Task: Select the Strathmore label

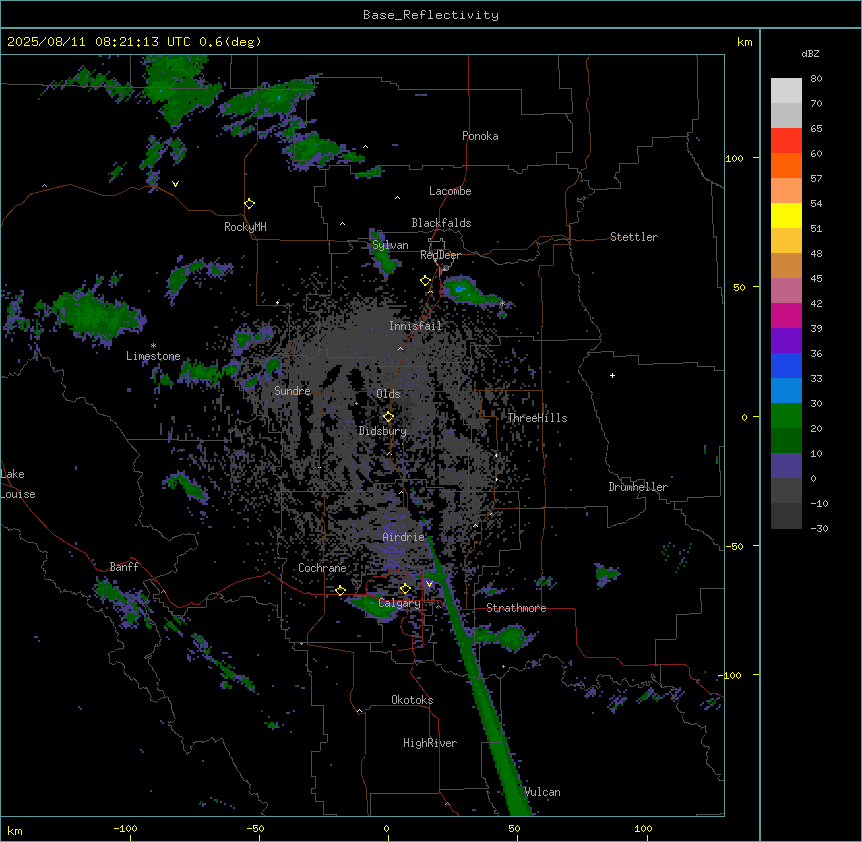Action: (x=516, y=608)
